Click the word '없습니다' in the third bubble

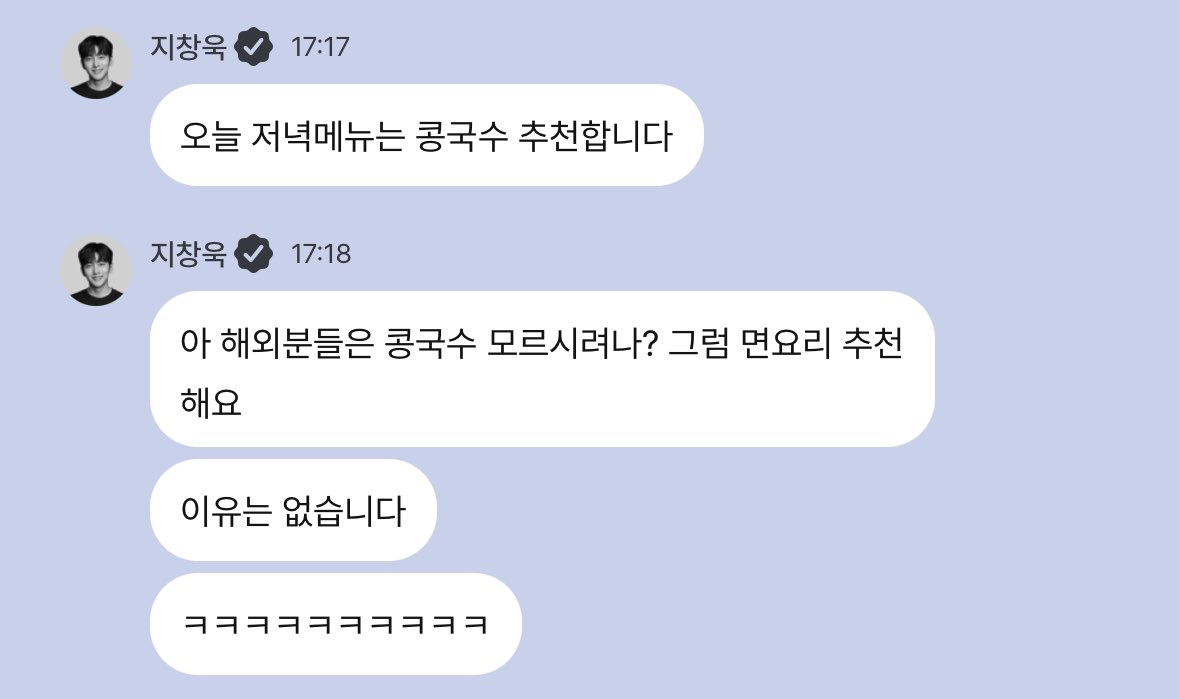click(344, 511)
